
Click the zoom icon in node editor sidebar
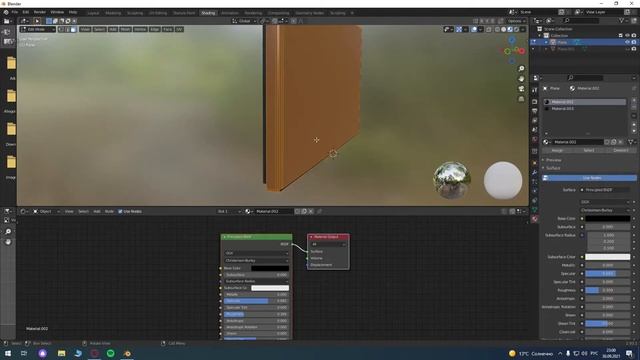click(8, 231)
